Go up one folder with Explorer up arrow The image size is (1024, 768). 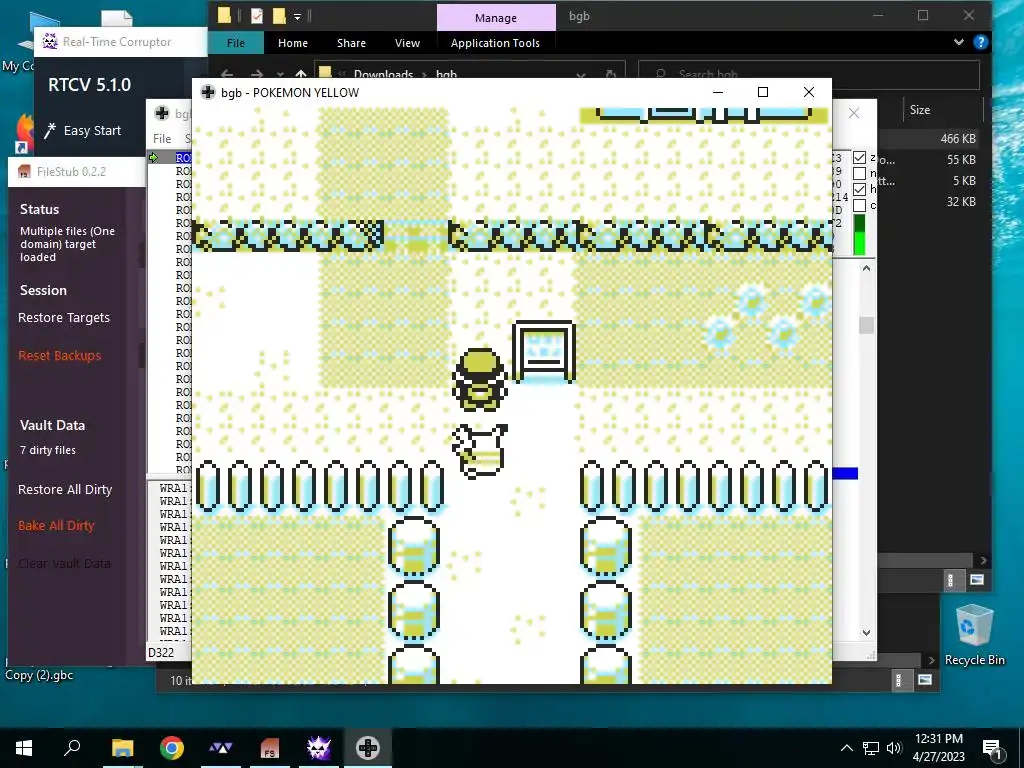click(300, 74)
